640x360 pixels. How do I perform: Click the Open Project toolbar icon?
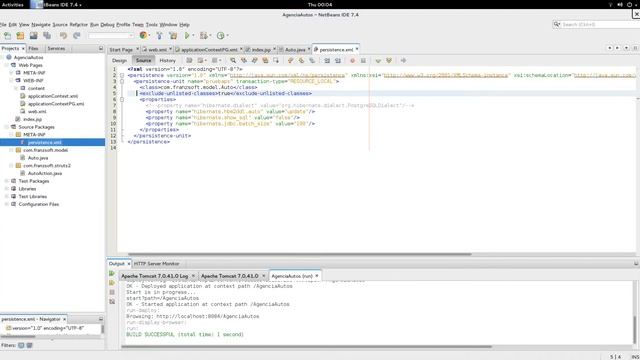[33, 36]
